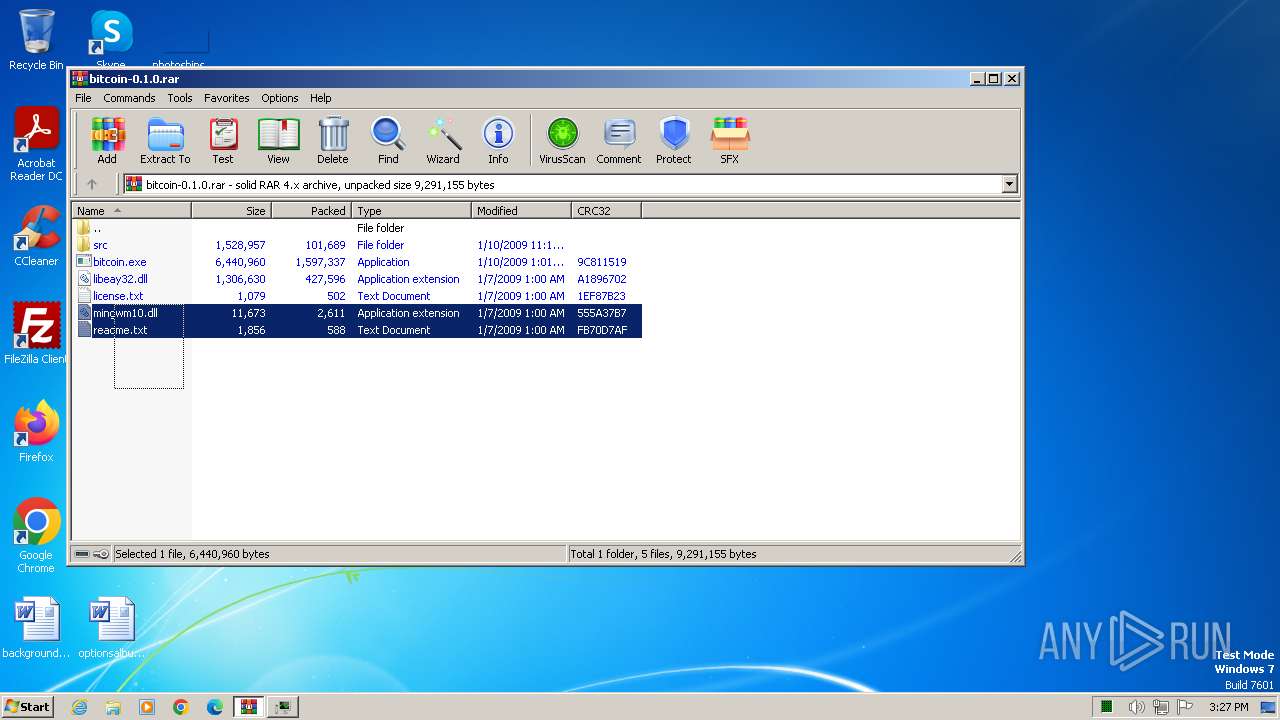Image resolution: width=1280 pixels, height=720 pixels.
Task: Open Skype desktop shortcut
Action: [x=110, y=40]
